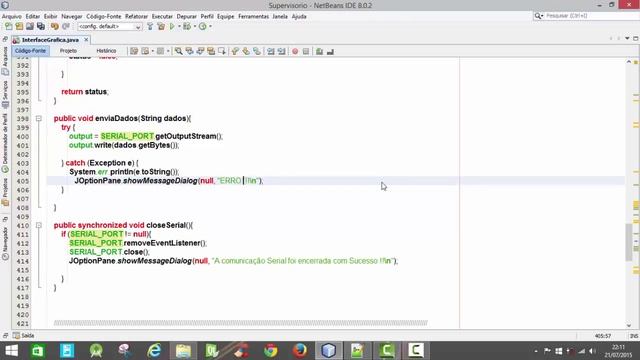
Task: Click the Find Next Occurrence icon
Action: pyautogui.click(x=200, y=51)
